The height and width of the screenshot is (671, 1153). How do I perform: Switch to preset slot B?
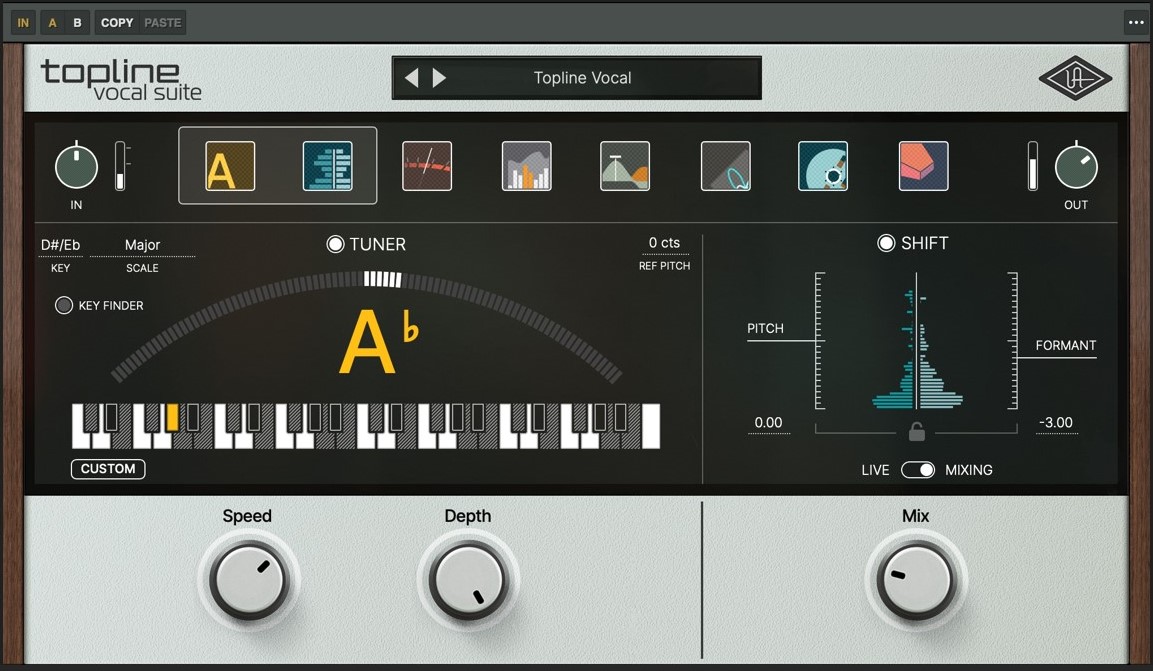click(77, 22)
